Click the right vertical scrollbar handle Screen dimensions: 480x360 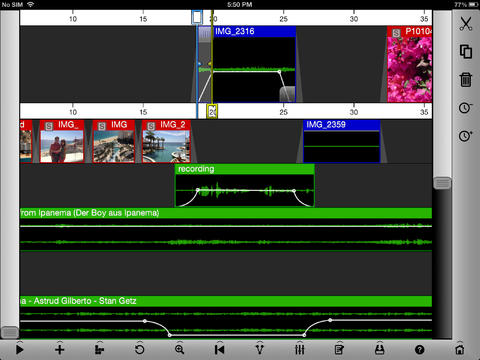coord(442,183)
